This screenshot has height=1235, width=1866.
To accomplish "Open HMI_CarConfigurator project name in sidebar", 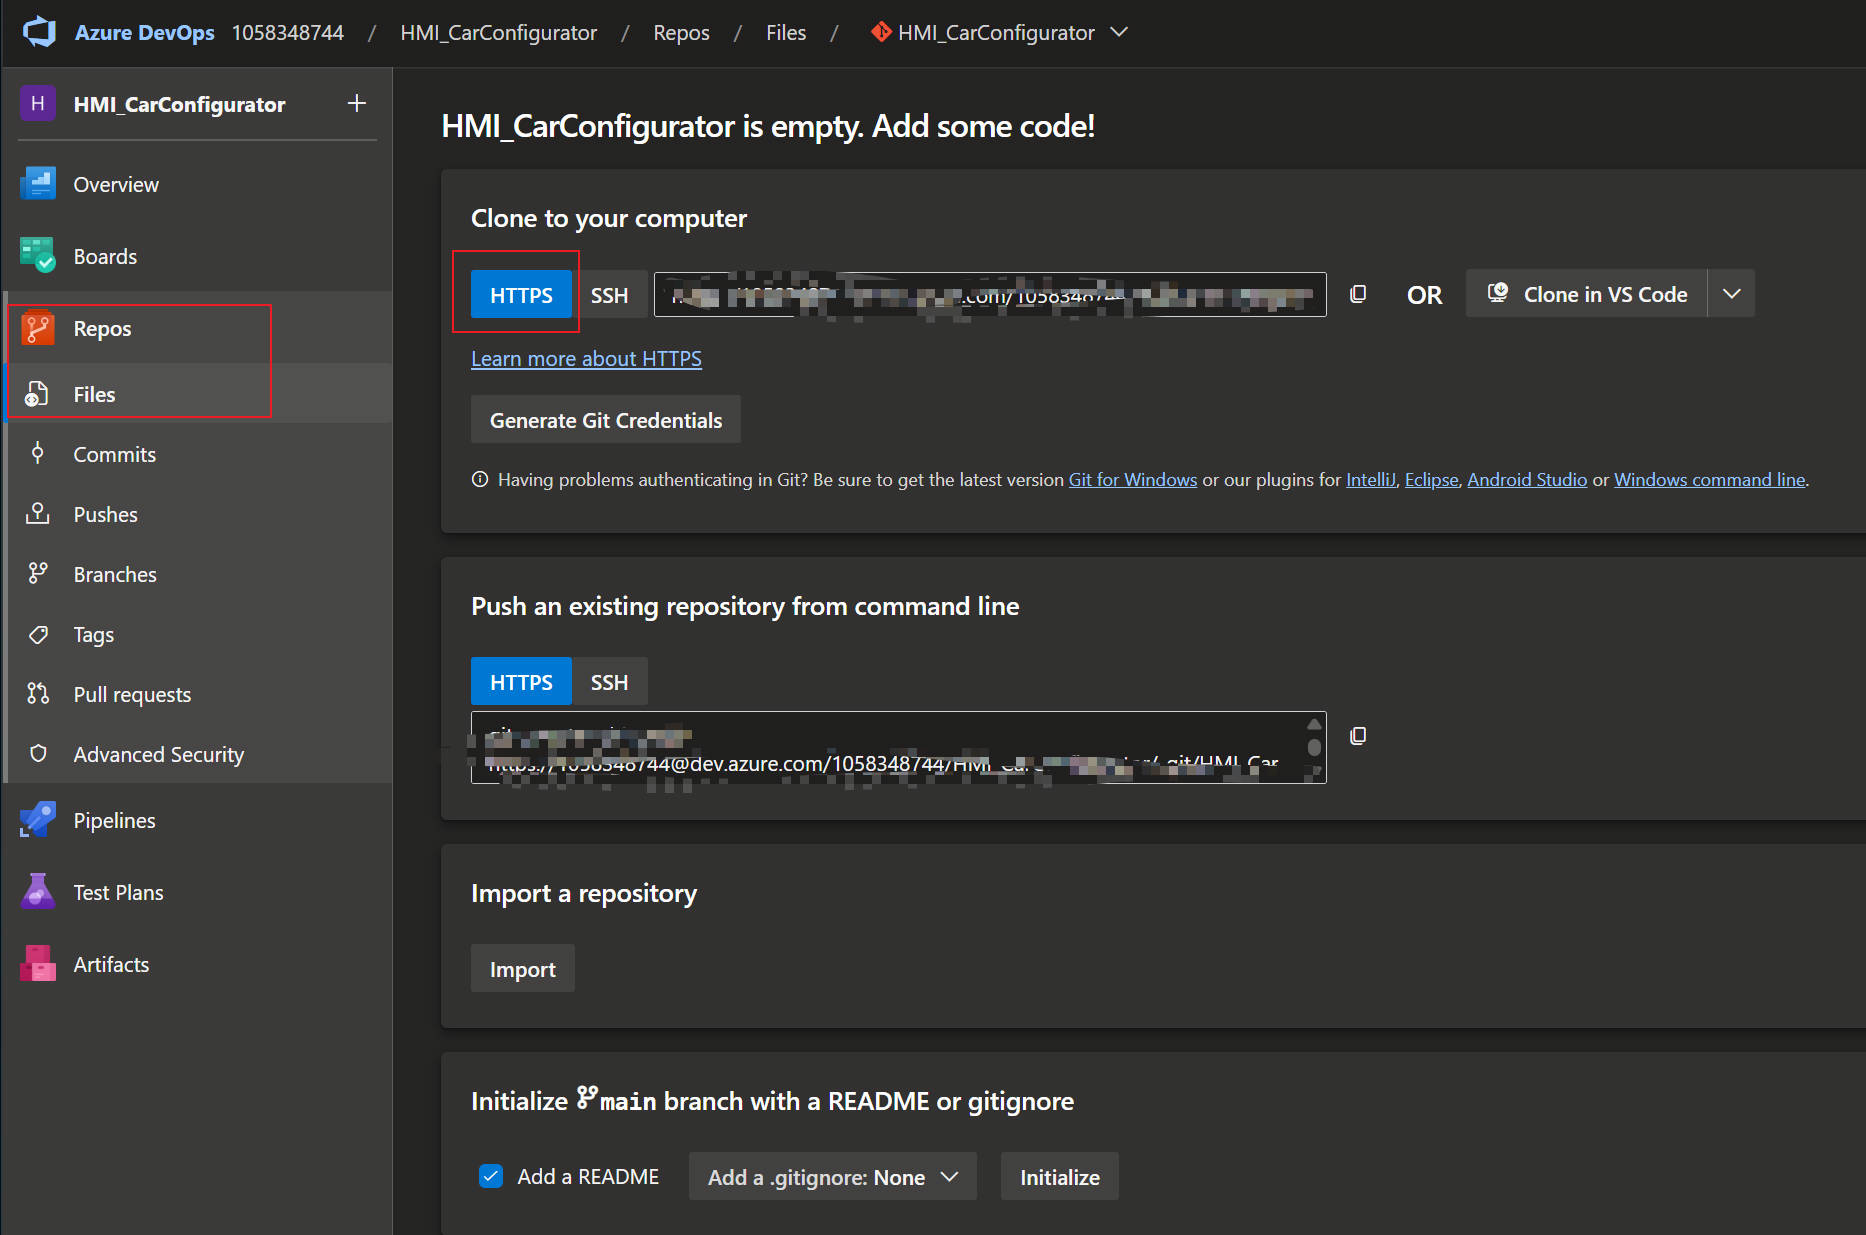I will pyautogui.click(x=179, y=104).
